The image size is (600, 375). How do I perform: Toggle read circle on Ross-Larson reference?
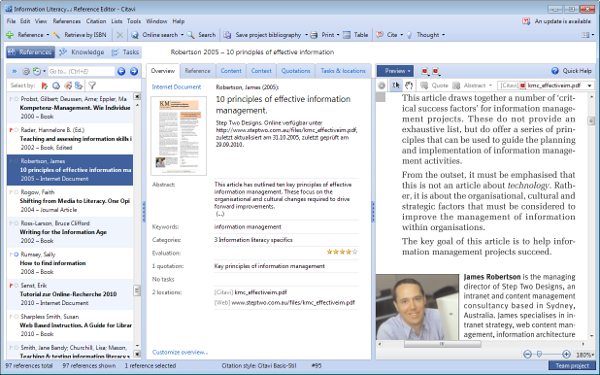[16, 223]
